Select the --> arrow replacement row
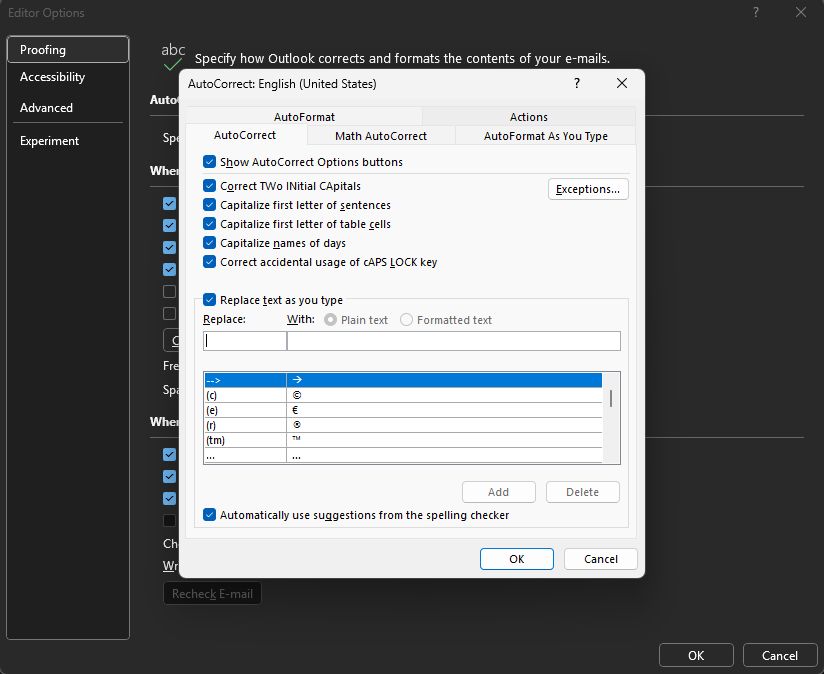Viewport: 824px width, 674px height. [403, 380]
